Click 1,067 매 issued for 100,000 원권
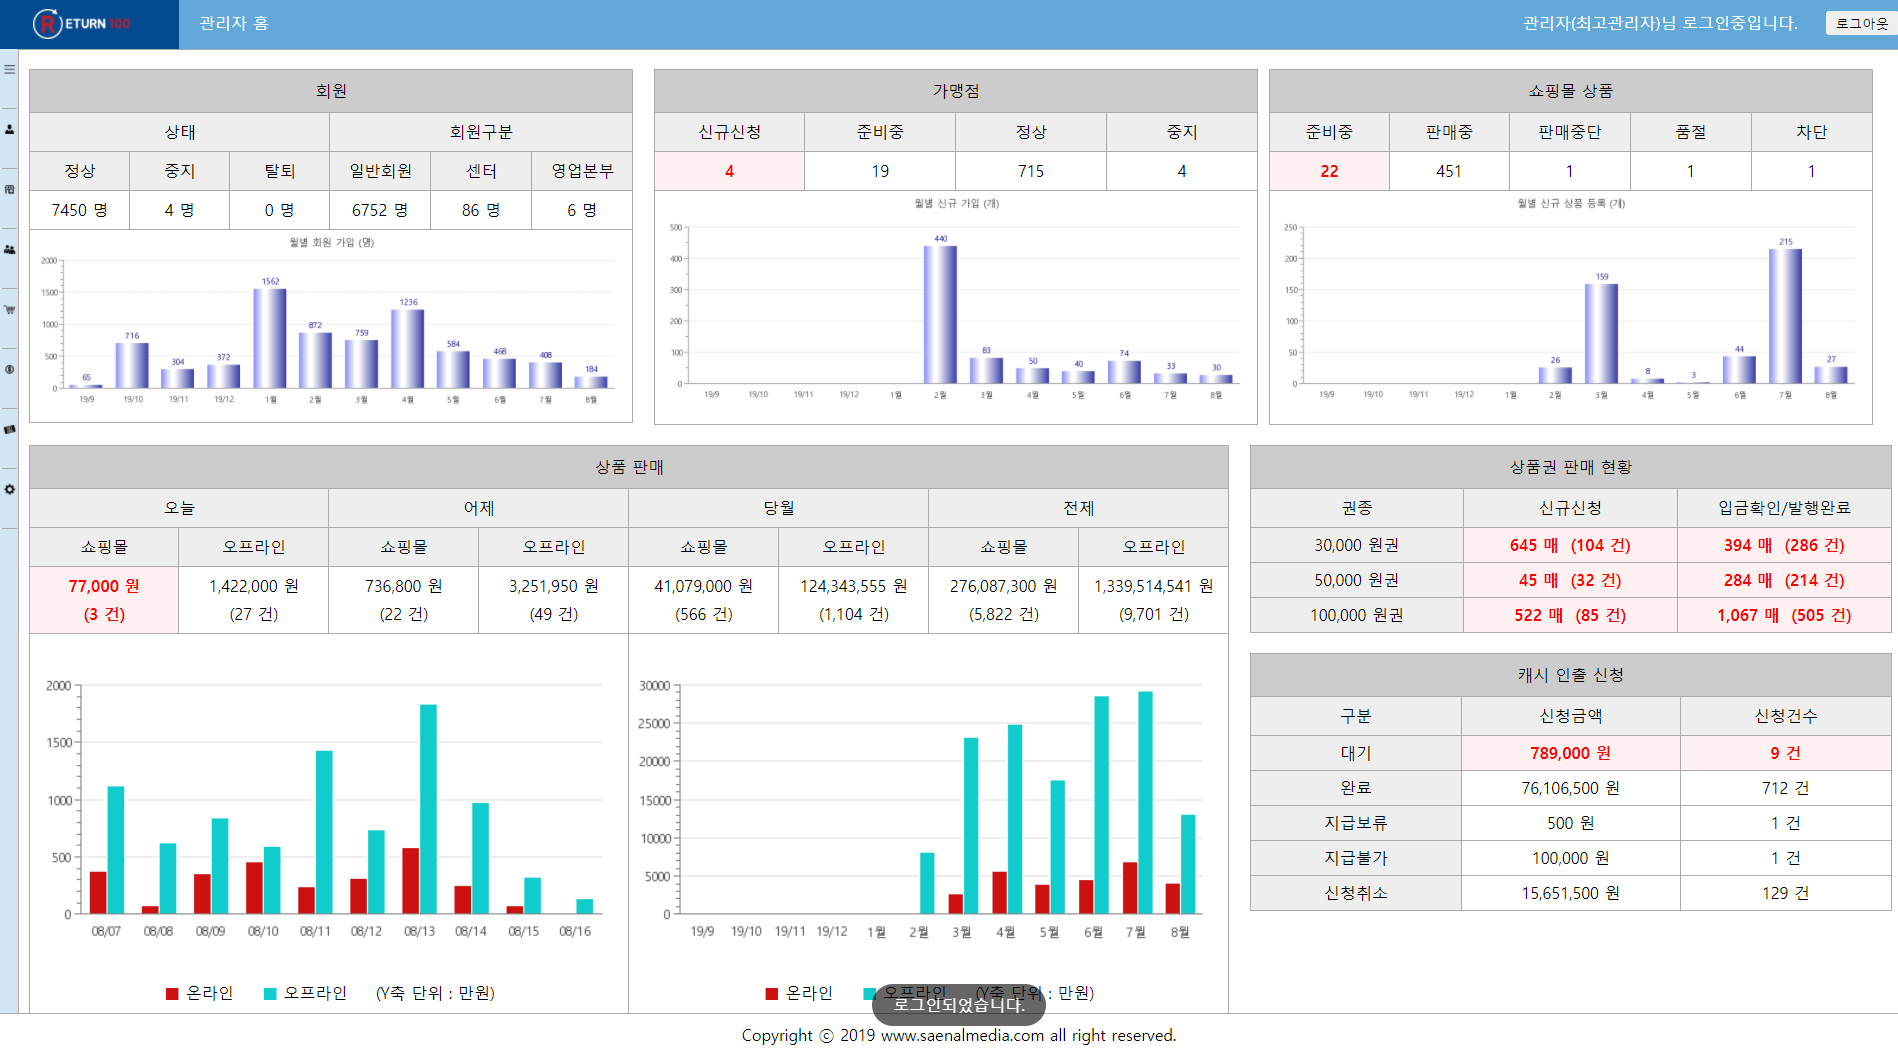Image resolution: width=1898 pixels, height=1048 pixels. coord(1783,615)
